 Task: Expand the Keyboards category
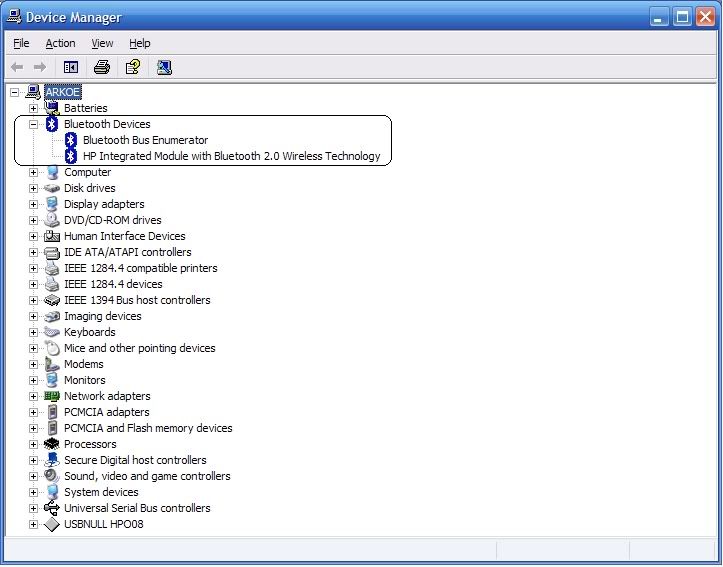[33, 332]
